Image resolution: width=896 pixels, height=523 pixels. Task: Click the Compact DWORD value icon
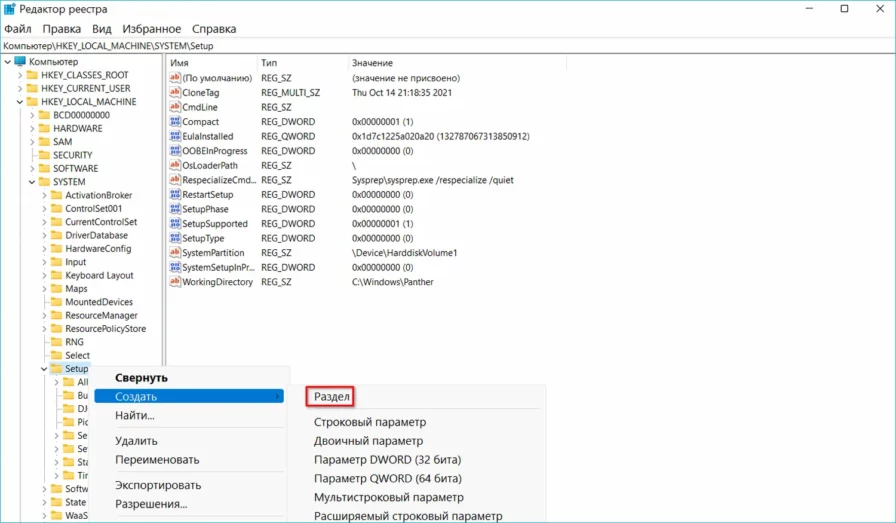pyautogui.click(x=175, y=121)
